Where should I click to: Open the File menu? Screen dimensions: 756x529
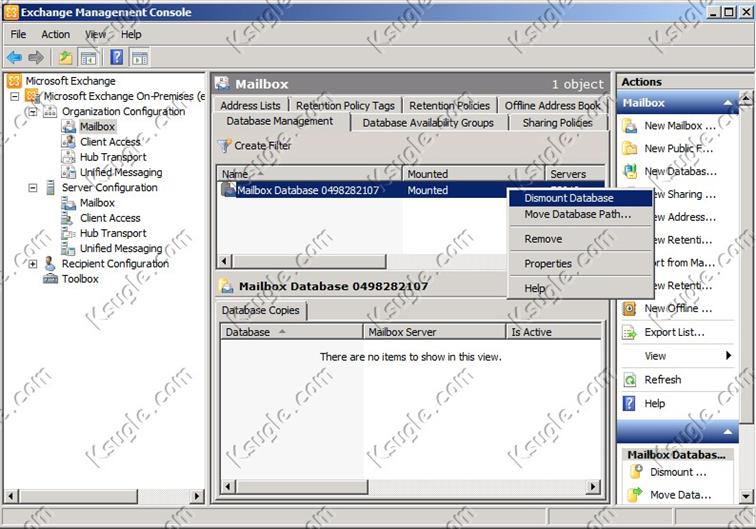18,34
